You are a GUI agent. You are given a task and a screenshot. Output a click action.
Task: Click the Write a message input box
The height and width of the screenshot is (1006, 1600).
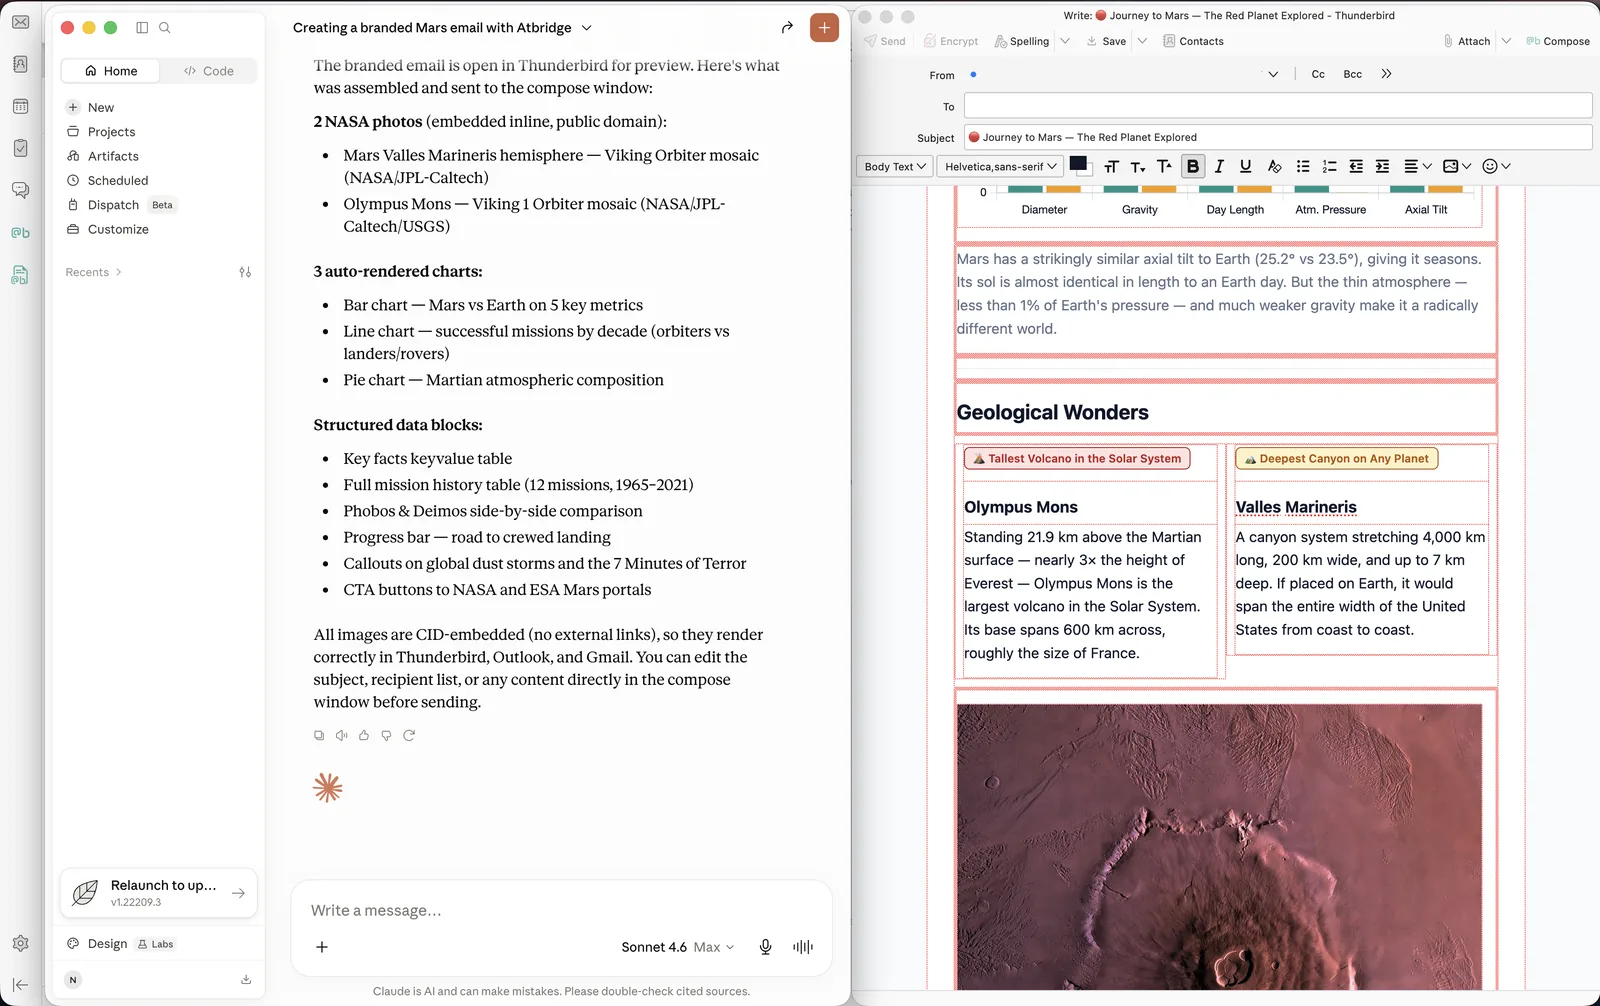coord(561,911)
